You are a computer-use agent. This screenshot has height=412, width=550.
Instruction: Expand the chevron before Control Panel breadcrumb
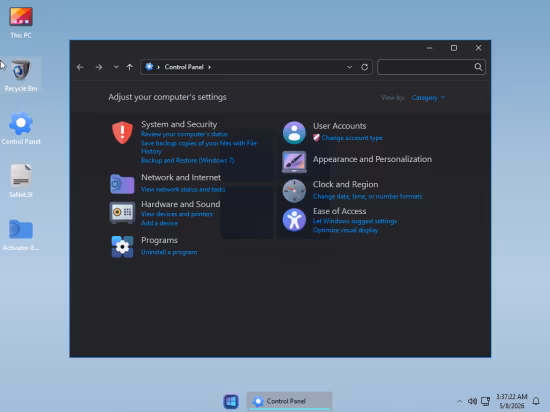click(x=159, y=67)
